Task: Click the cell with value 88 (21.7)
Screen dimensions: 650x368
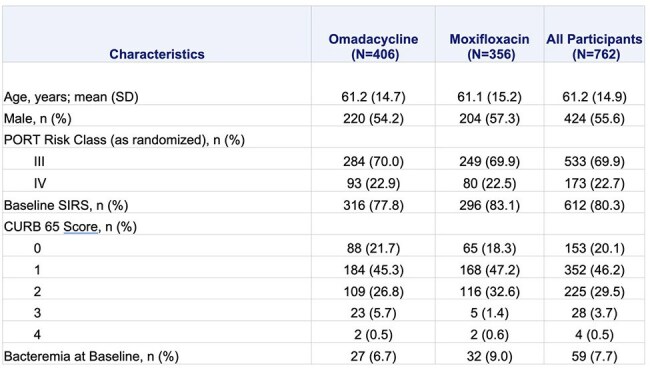Action: click(x=374, y=248)
